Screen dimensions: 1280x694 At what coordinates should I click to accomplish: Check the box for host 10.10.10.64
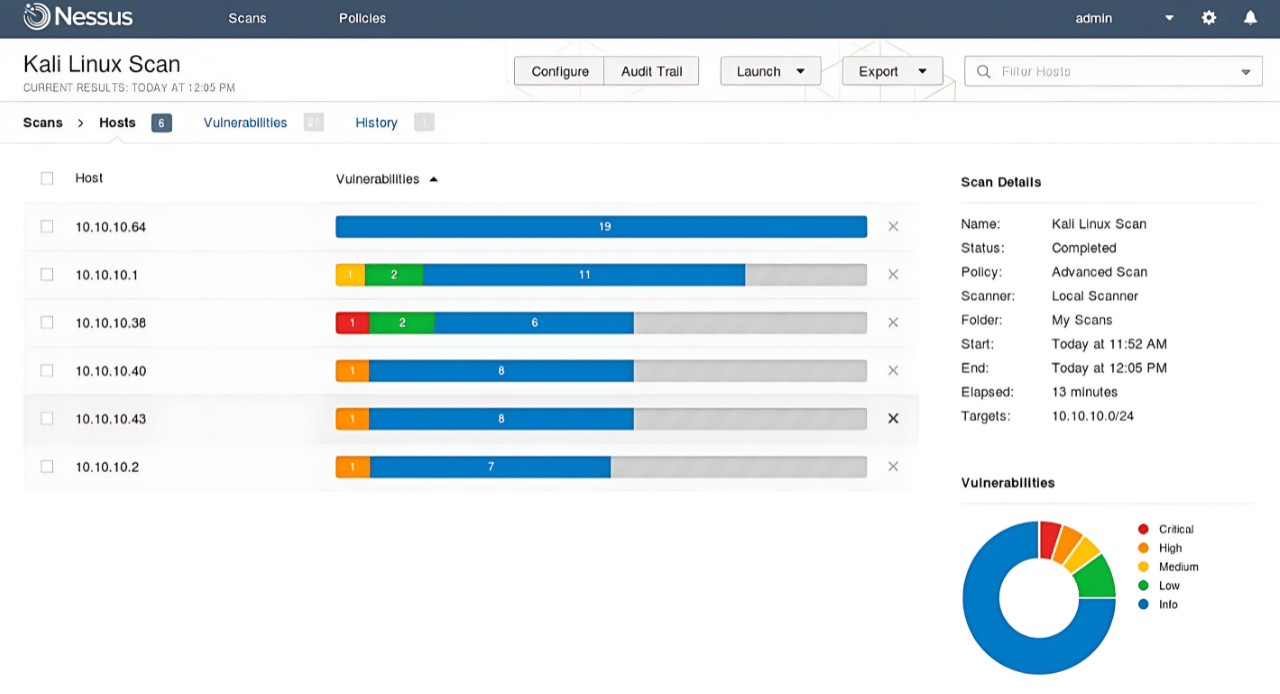[47, 227]
